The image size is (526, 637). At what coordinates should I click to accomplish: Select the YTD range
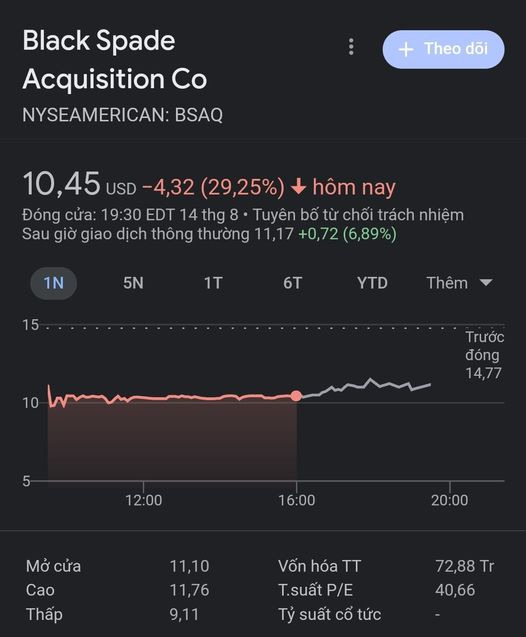click(372, 283)
